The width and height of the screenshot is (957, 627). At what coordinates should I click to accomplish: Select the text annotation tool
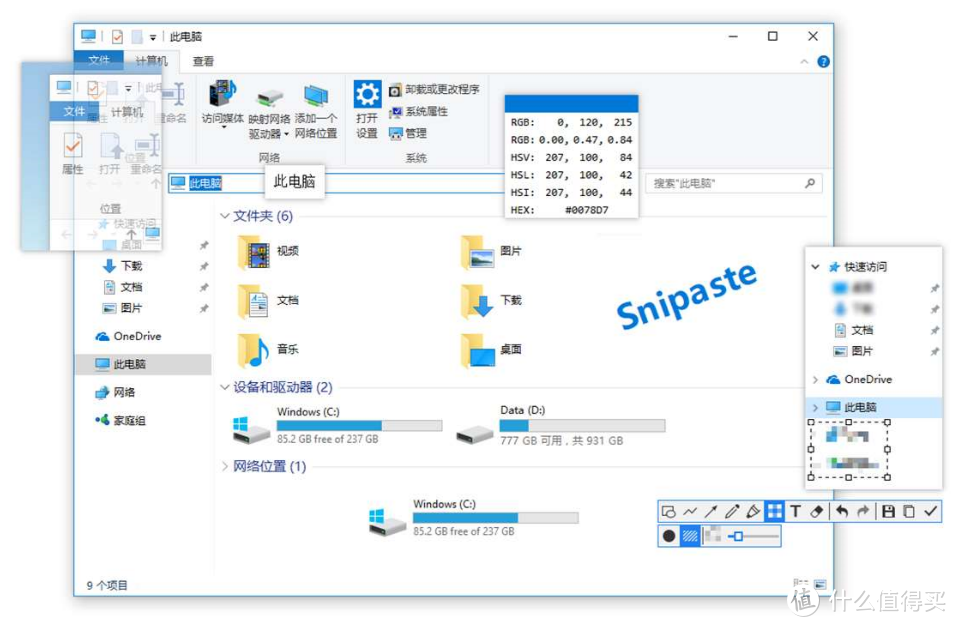(796, 511)
